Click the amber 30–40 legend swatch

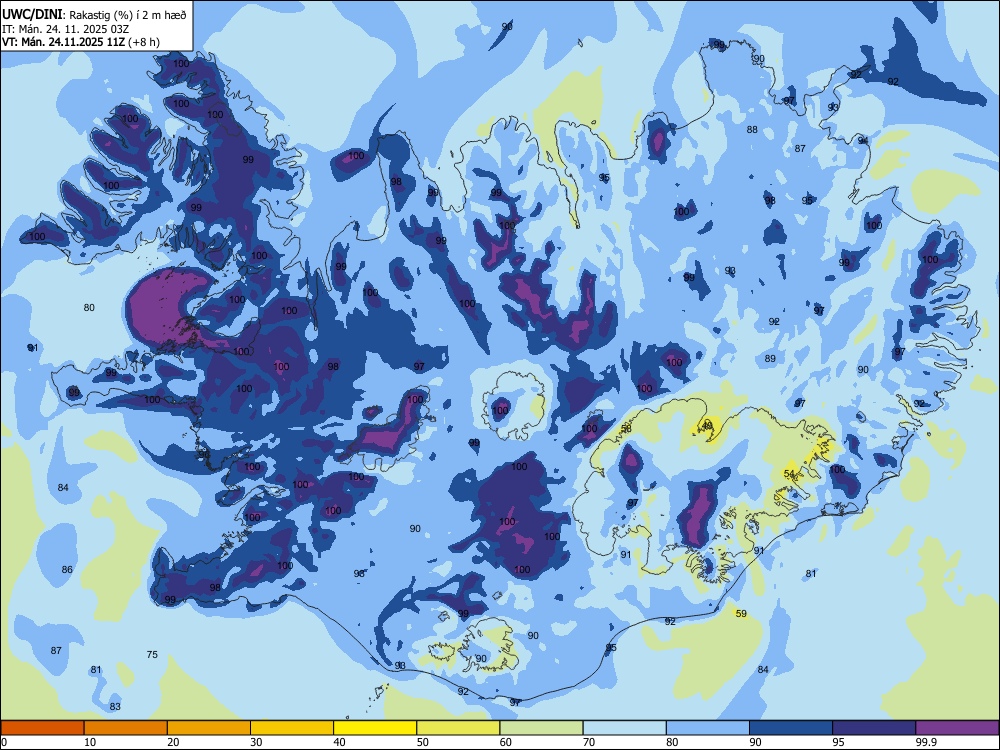click(x=292, y=728)
